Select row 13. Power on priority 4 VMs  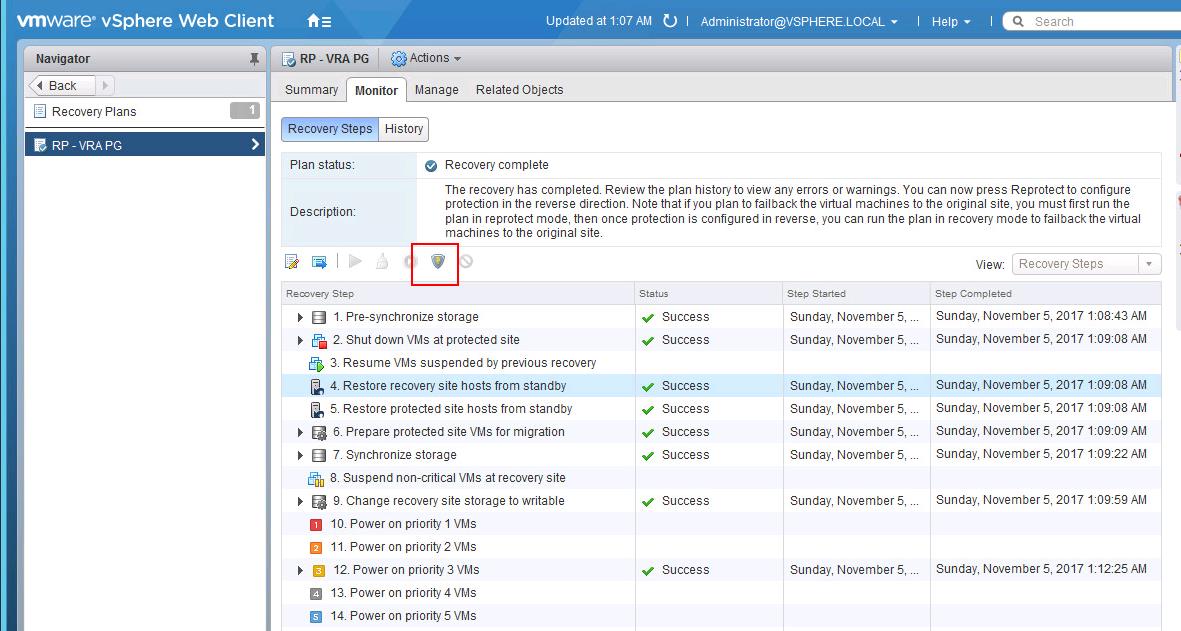721,593
